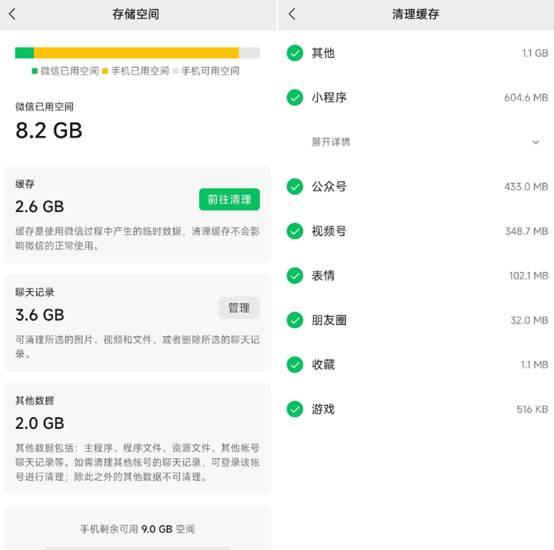Tap the 缓存 section heading

point(25,184)
